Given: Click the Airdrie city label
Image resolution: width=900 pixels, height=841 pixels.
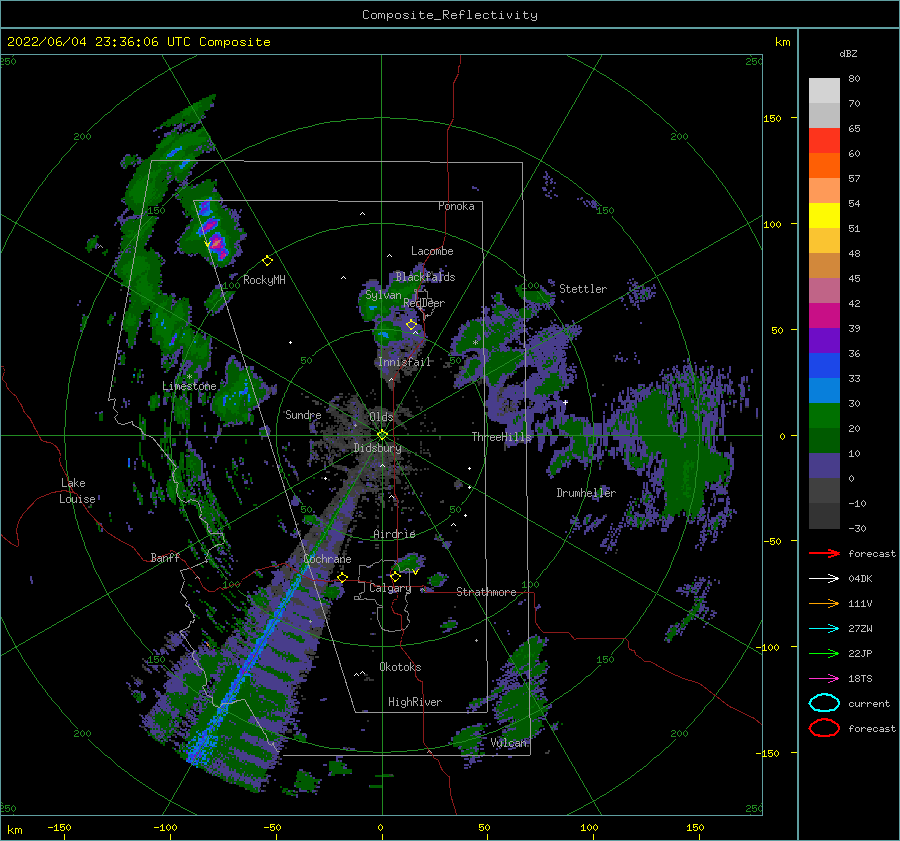Looking at the screenshot, I should point(394,534).
